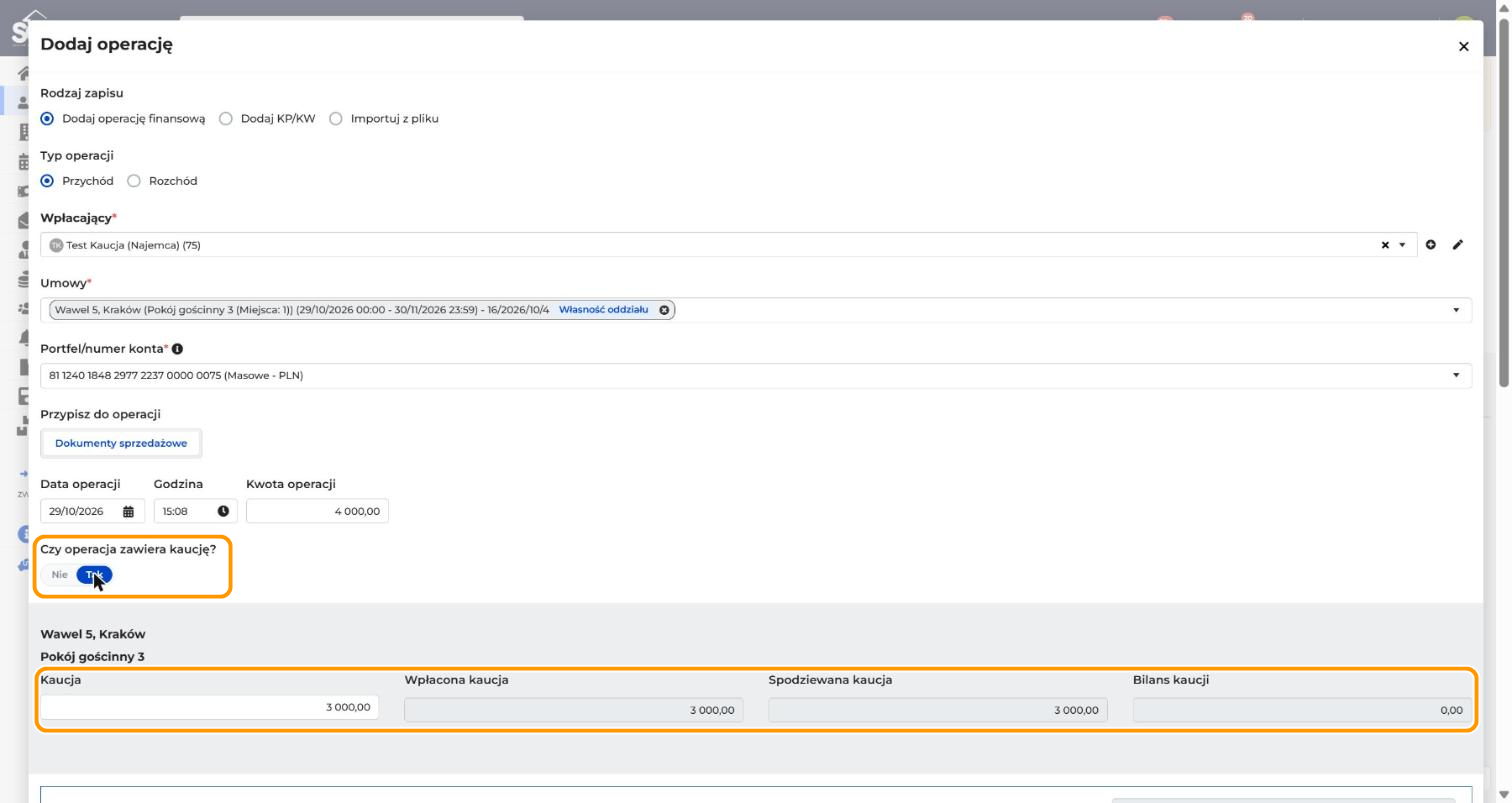The height and width of the screenshot is (803, 1512).
Task: Open the Portfel/numer konta dropdown
Action: [x=1456, y=375]
